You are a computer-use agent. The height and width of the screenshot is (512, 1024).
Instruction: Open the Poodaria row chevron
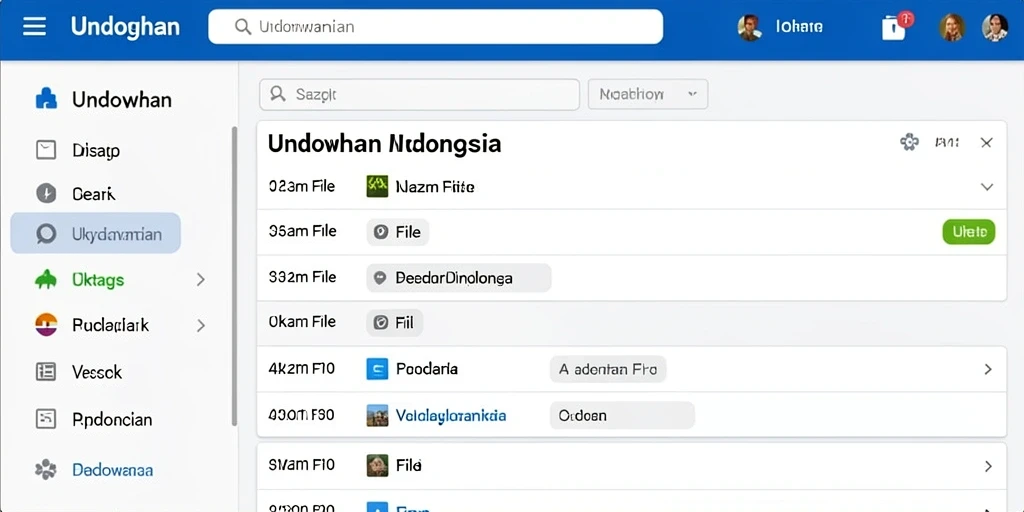click(x=987, y=370)
